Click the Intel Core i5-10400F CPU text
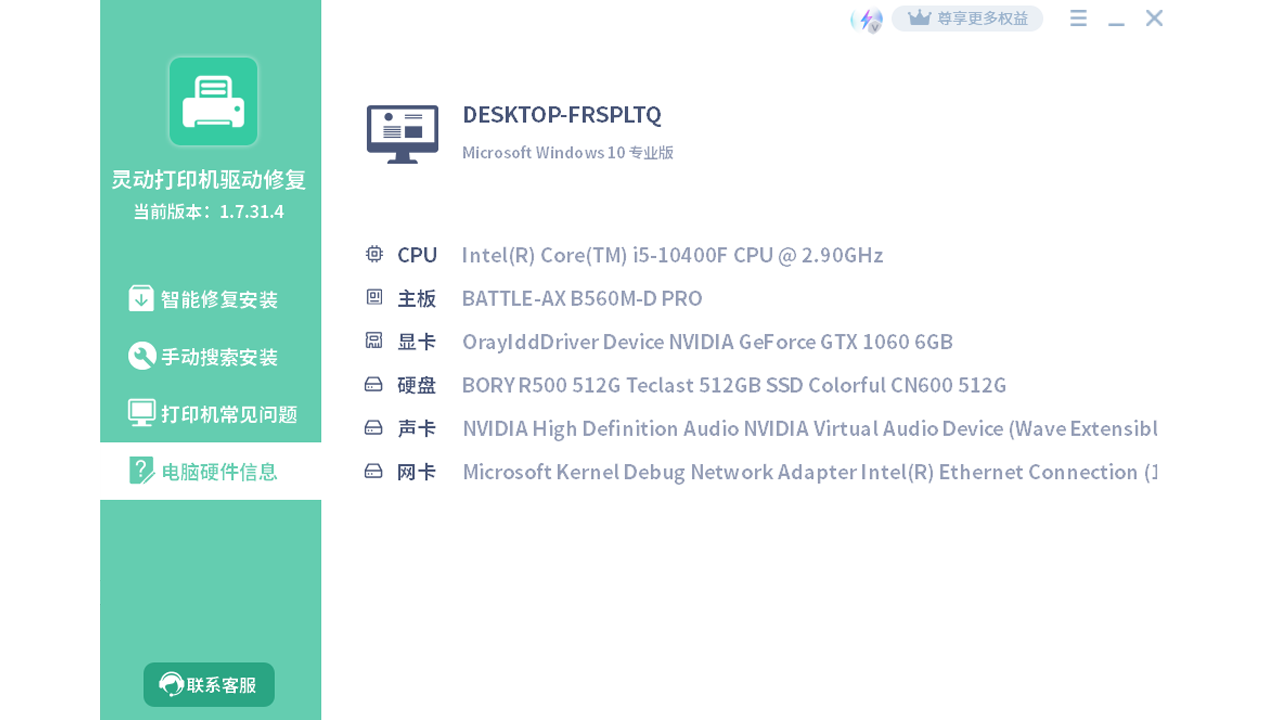This screenshot has width=1280, height=720. coord(672,255)
